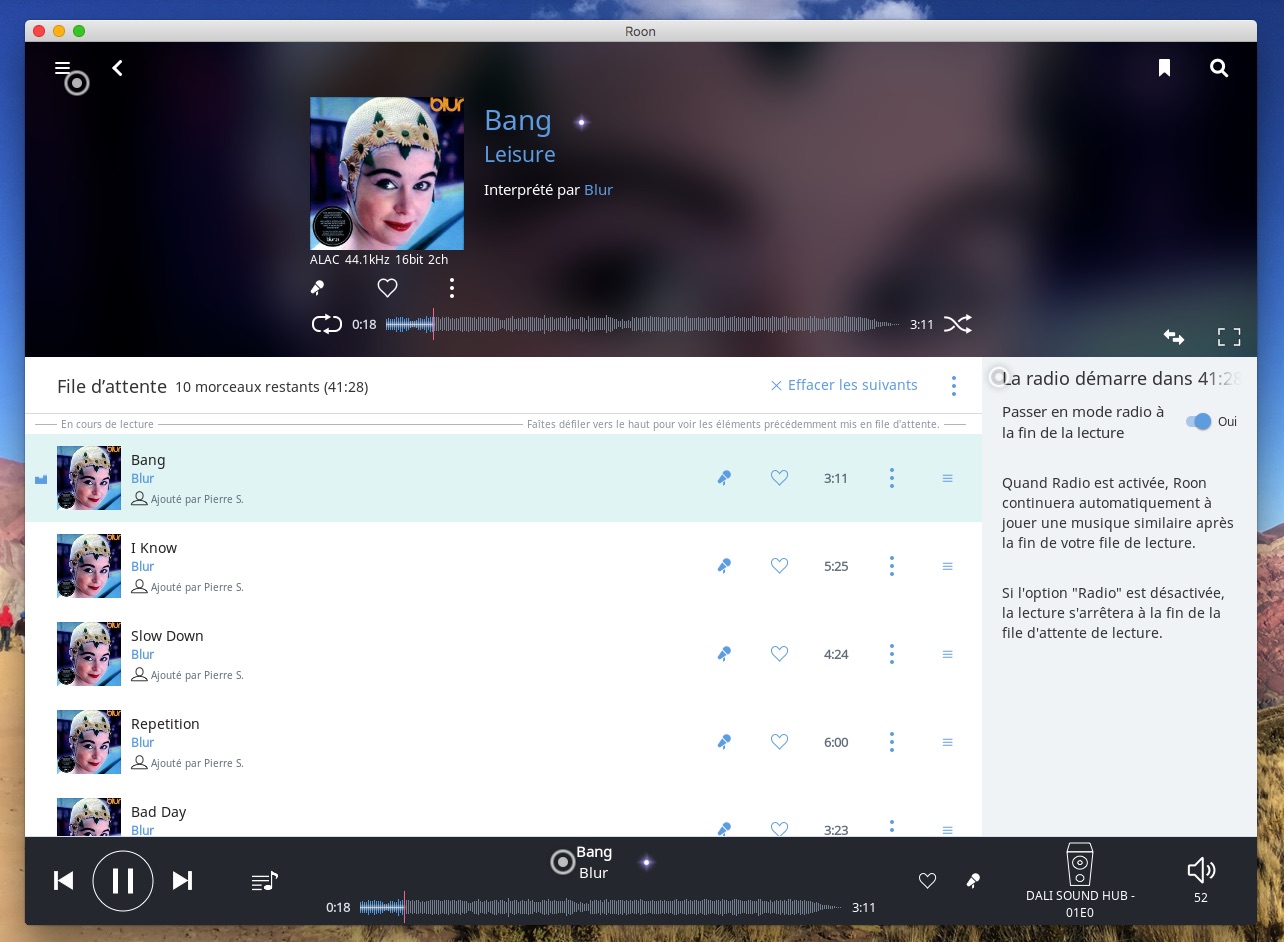Skip to previous track

[x=63, y=880]
